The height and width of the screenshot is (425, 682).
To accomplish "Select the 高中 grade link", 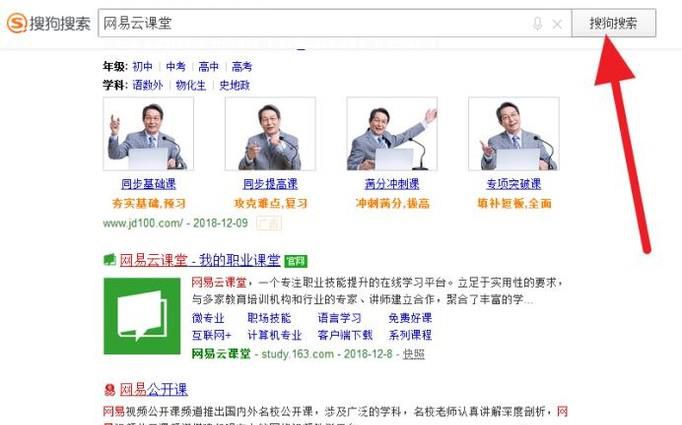I will 209,67.
